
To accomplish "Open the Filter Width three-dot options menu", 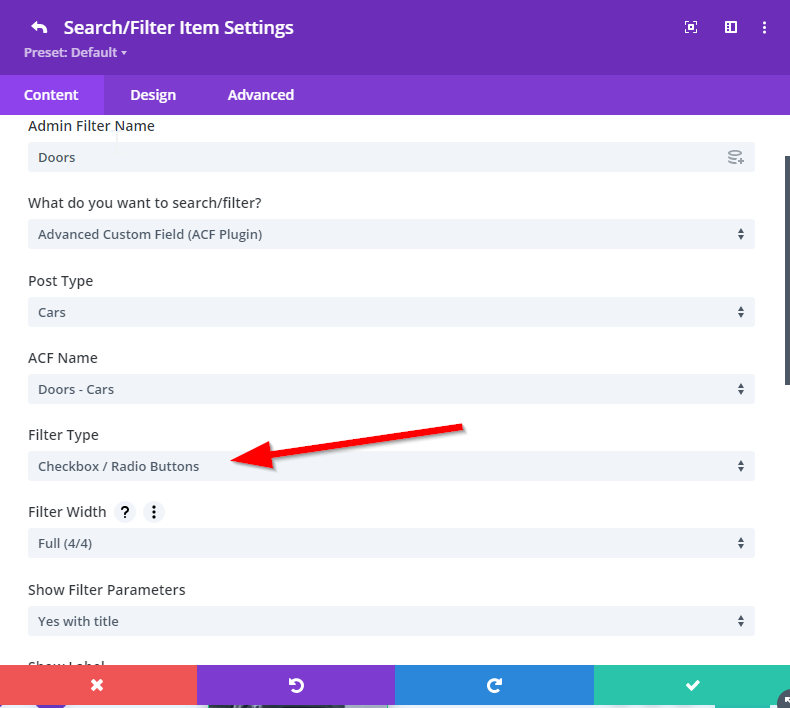I will click(x=153, y=512).
